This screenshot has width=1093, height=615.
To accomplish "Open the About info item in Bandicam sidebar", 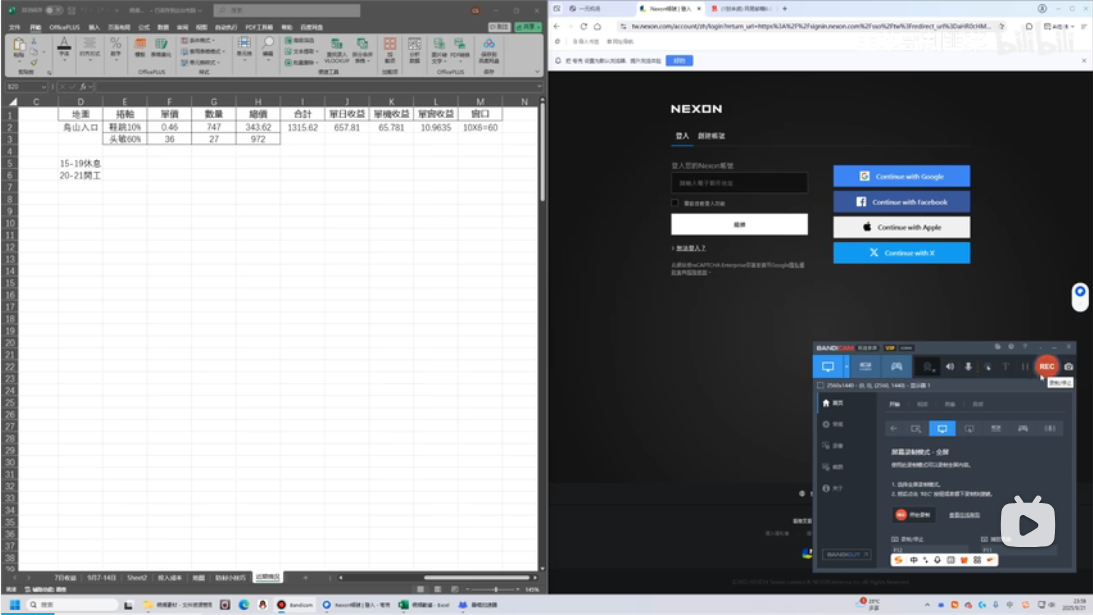I will point(833,488).
